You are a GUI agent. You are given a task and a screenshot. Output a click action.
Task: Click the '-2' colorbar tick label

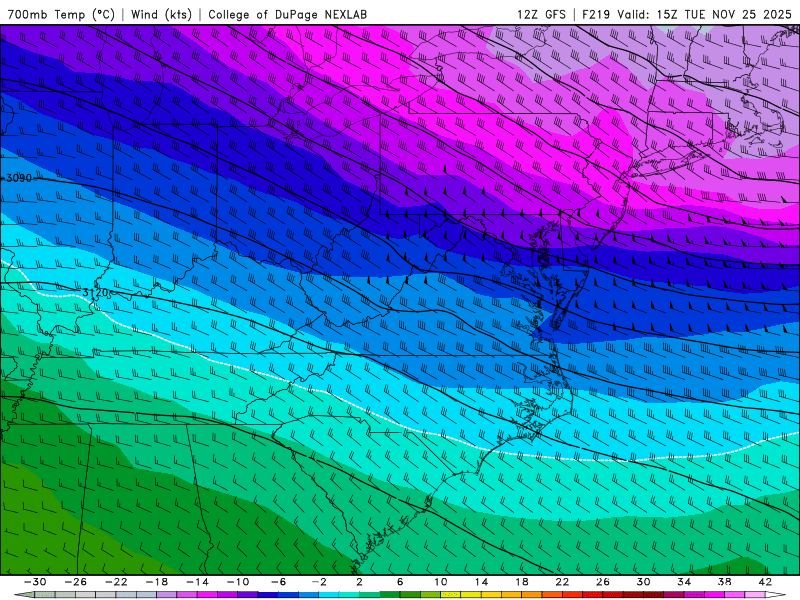pyautogui.click(x=319, y=582)
